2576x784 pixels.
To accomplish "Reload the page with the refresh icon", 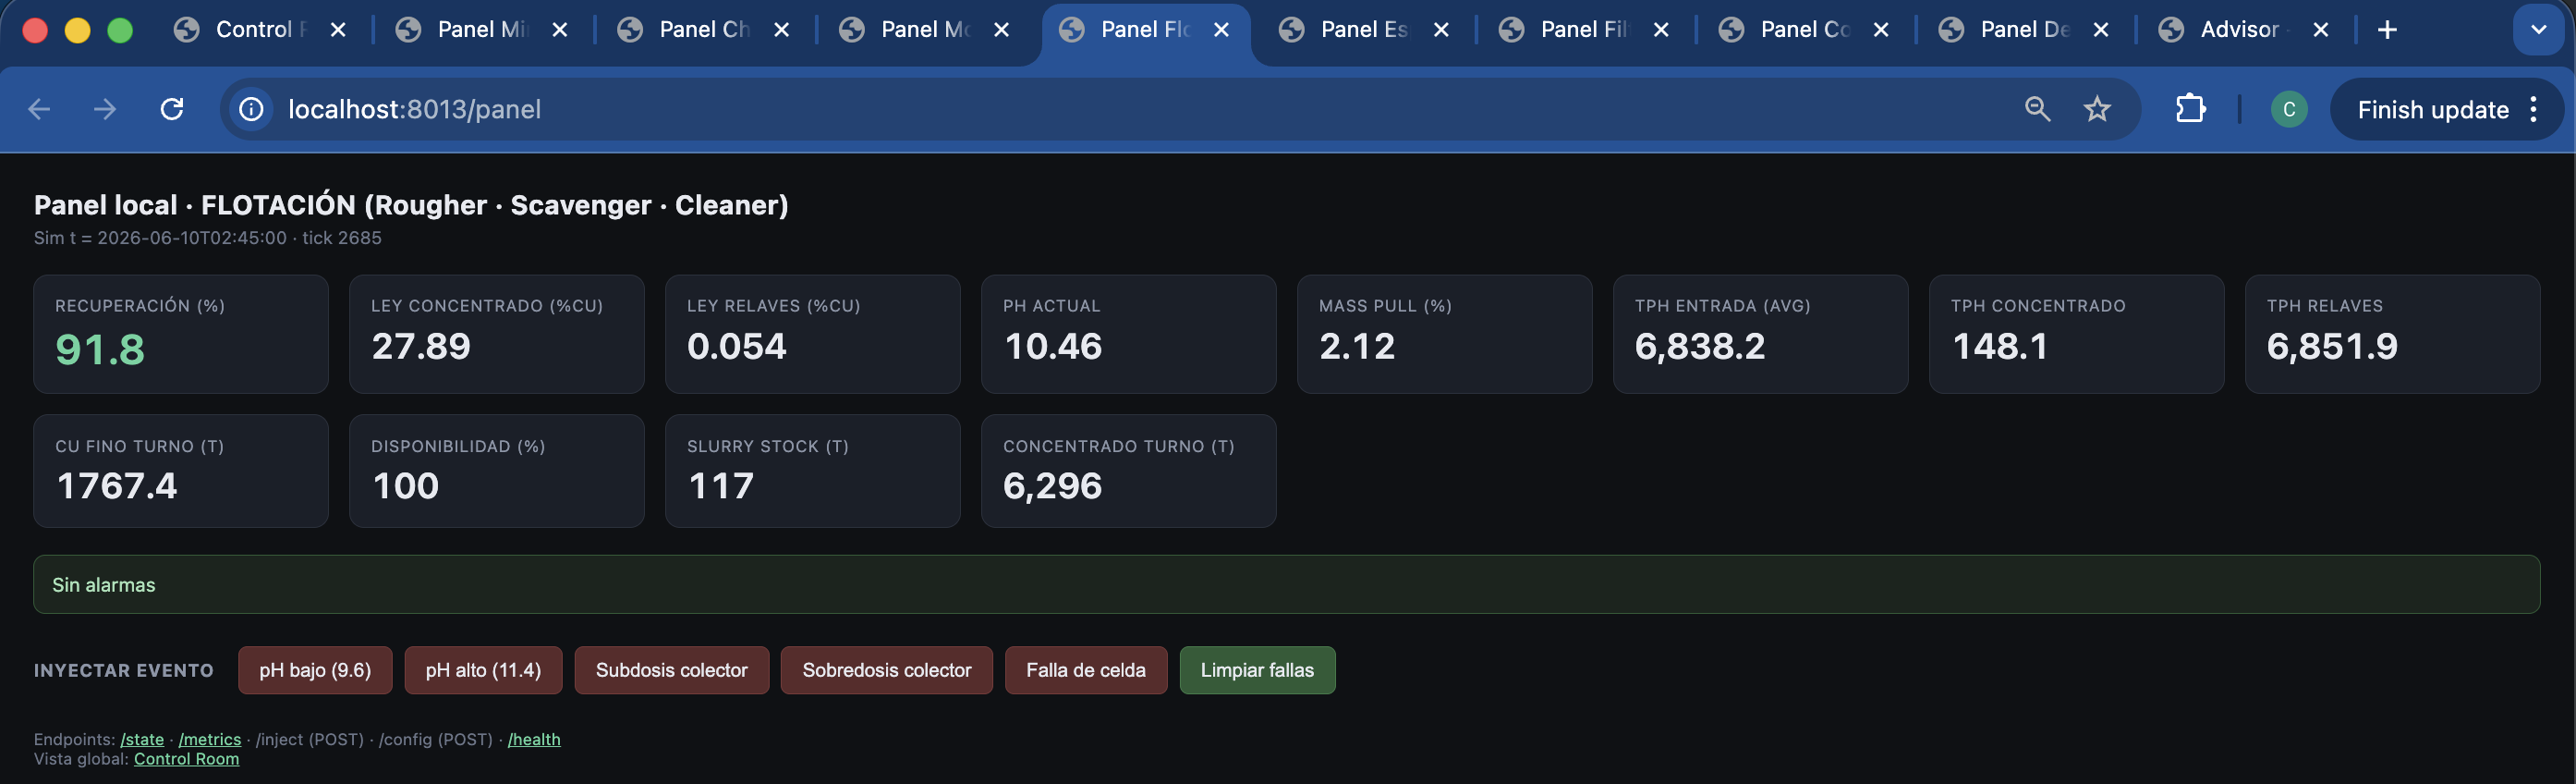I will point(172,109).
